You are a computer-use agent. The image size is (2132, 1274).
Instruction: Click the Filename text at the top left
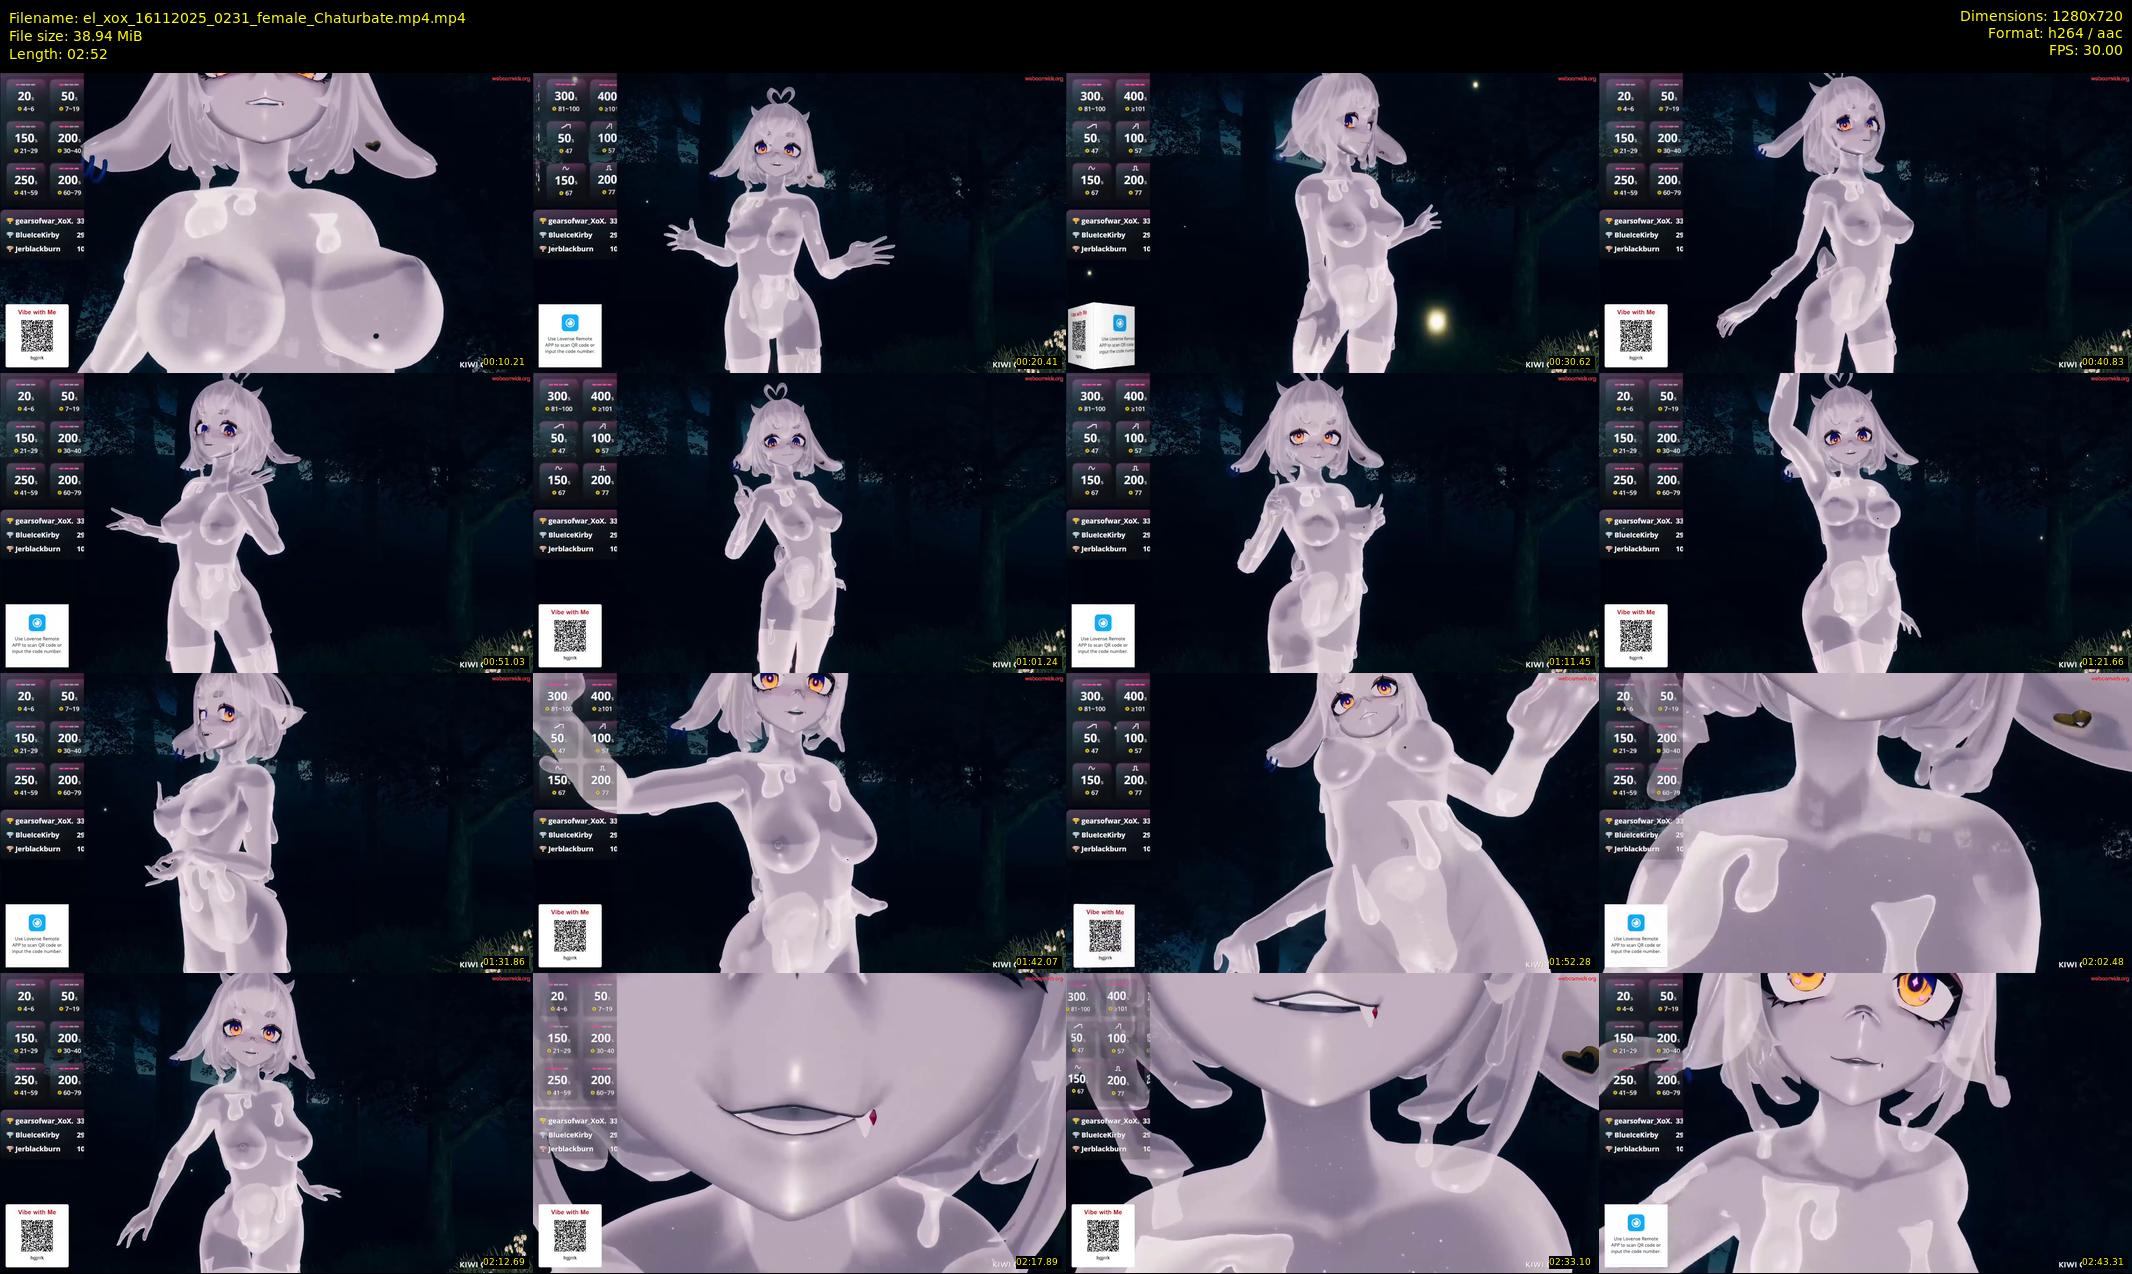[237, 18]
